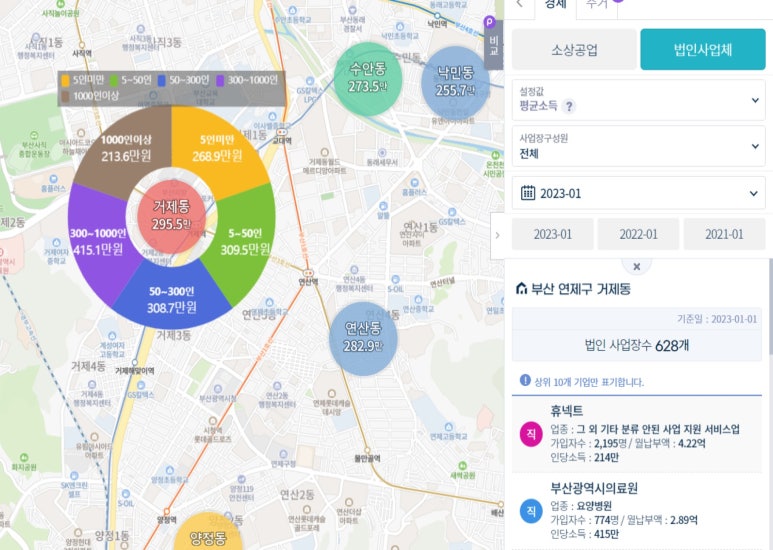Select the 2022-01 date chip
Viewport: 773px width, 550px height.
638,234
